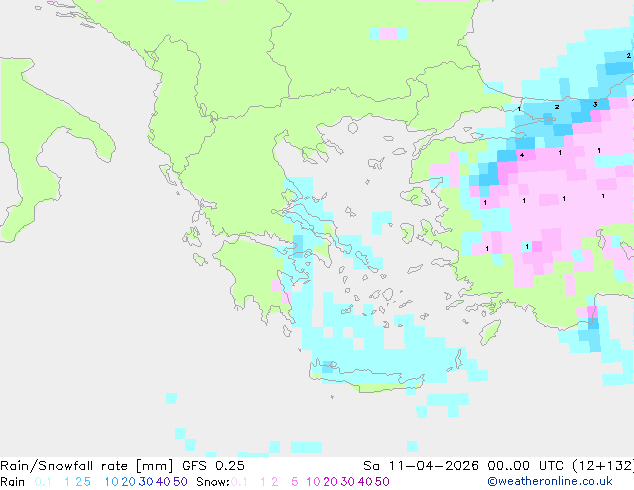
Task: Click the Snow legend value 40
Action: pyautogui.click(x=365, y=482)
